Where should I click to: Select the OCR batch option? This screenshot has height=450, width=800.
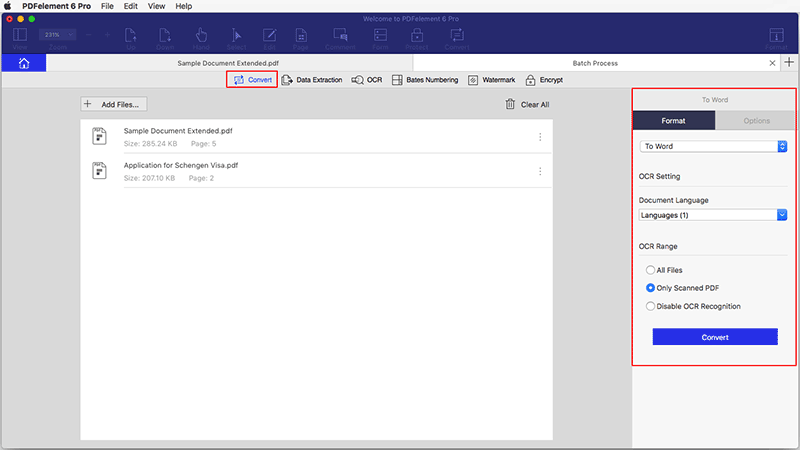(367, 80)
